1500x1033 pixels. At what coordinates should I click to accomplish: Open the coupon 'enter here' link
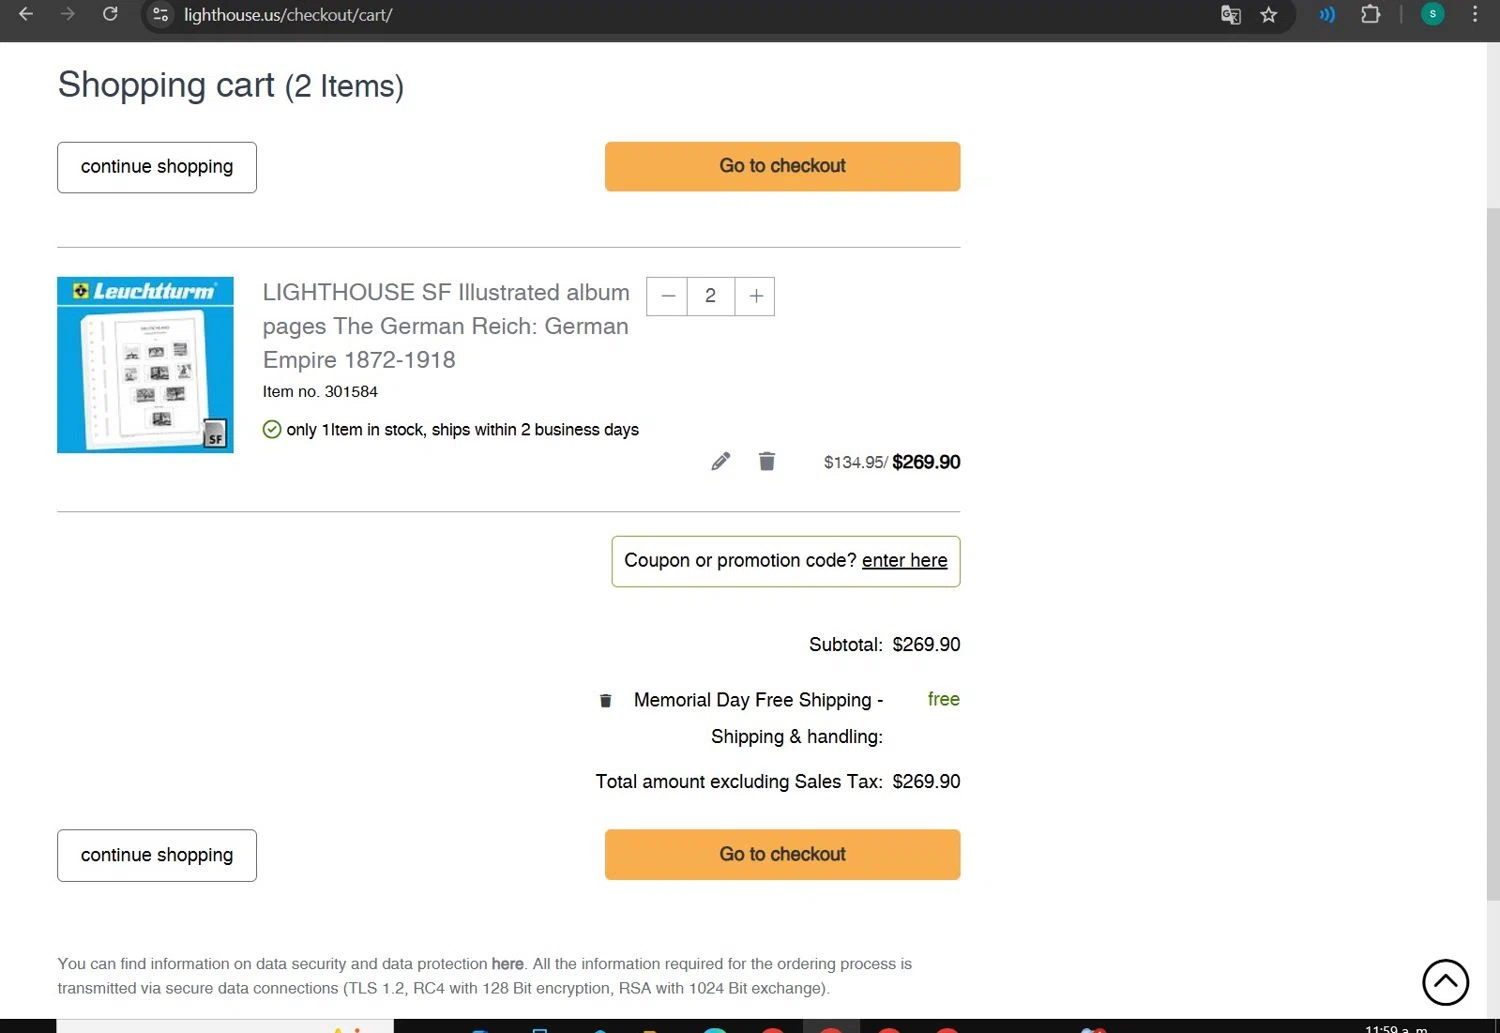point(905,561)
